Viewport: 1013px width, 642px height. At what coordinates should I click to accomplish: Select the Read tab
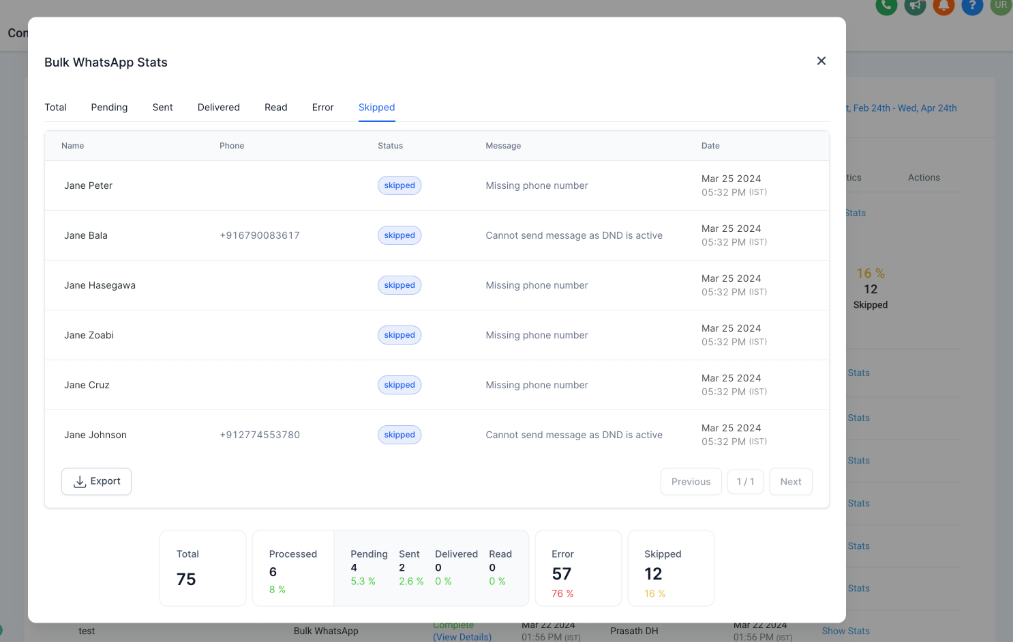[x=276, y=107]
